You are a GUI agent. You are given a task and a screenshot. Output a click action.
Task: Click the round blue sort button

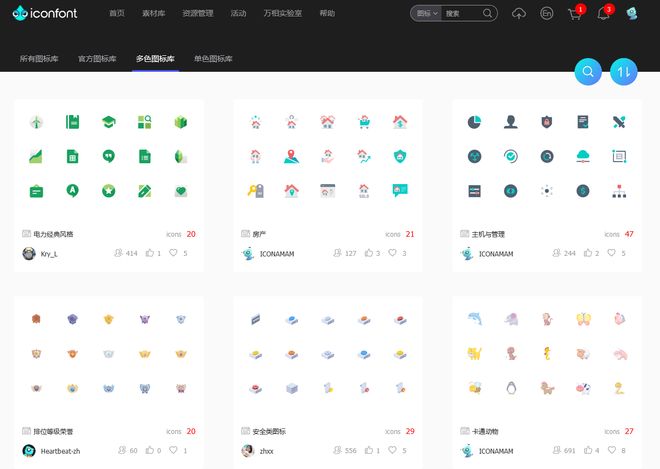(x=624, y=72)
